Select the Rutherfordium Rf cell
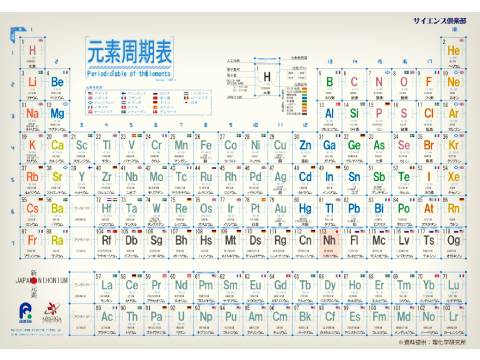This screenshot has height=360, width=480. click(x=107, y=243)
